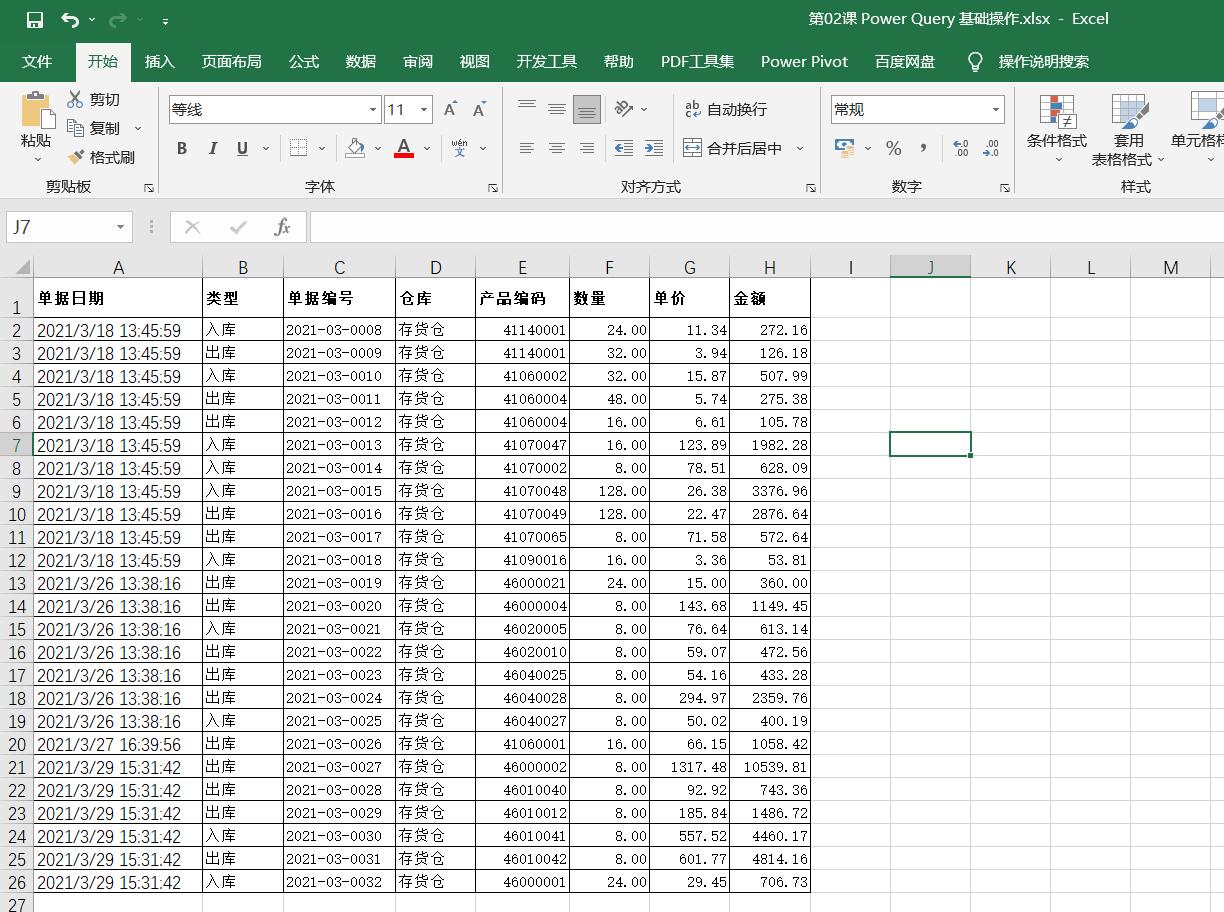Switch to the Power Pivot tab
This screenshot has width=1224, height=912.
tap(804, 61)
